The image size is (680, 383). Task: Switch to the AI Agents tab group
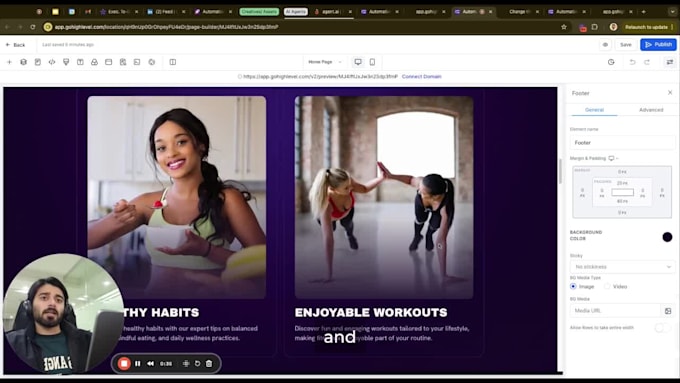[x=296, y=12]
